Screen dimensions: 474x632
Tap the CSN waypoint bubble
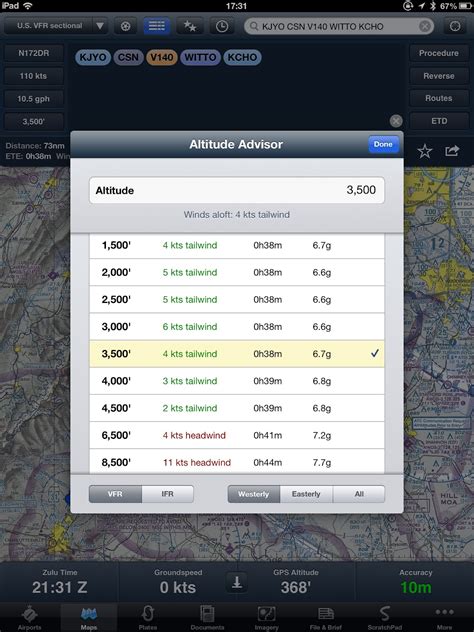[128, 57]
